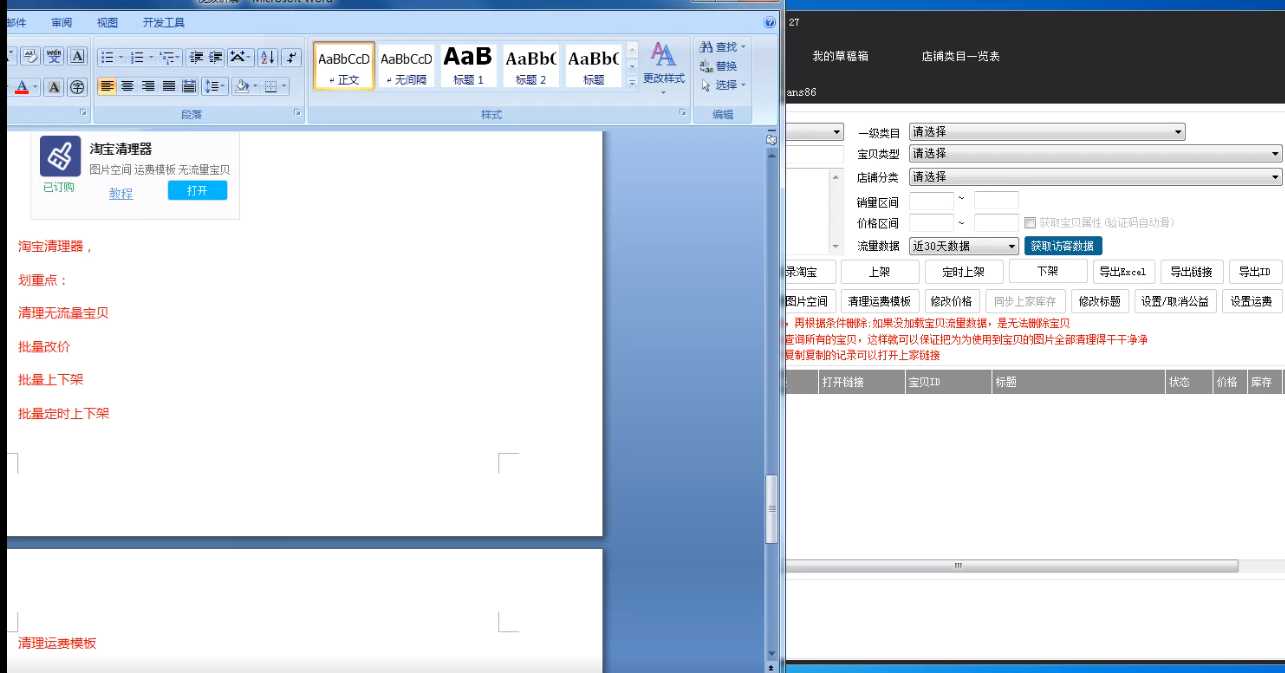
Task: Click the 定时上架 button
Action: [x=963, y=271]
